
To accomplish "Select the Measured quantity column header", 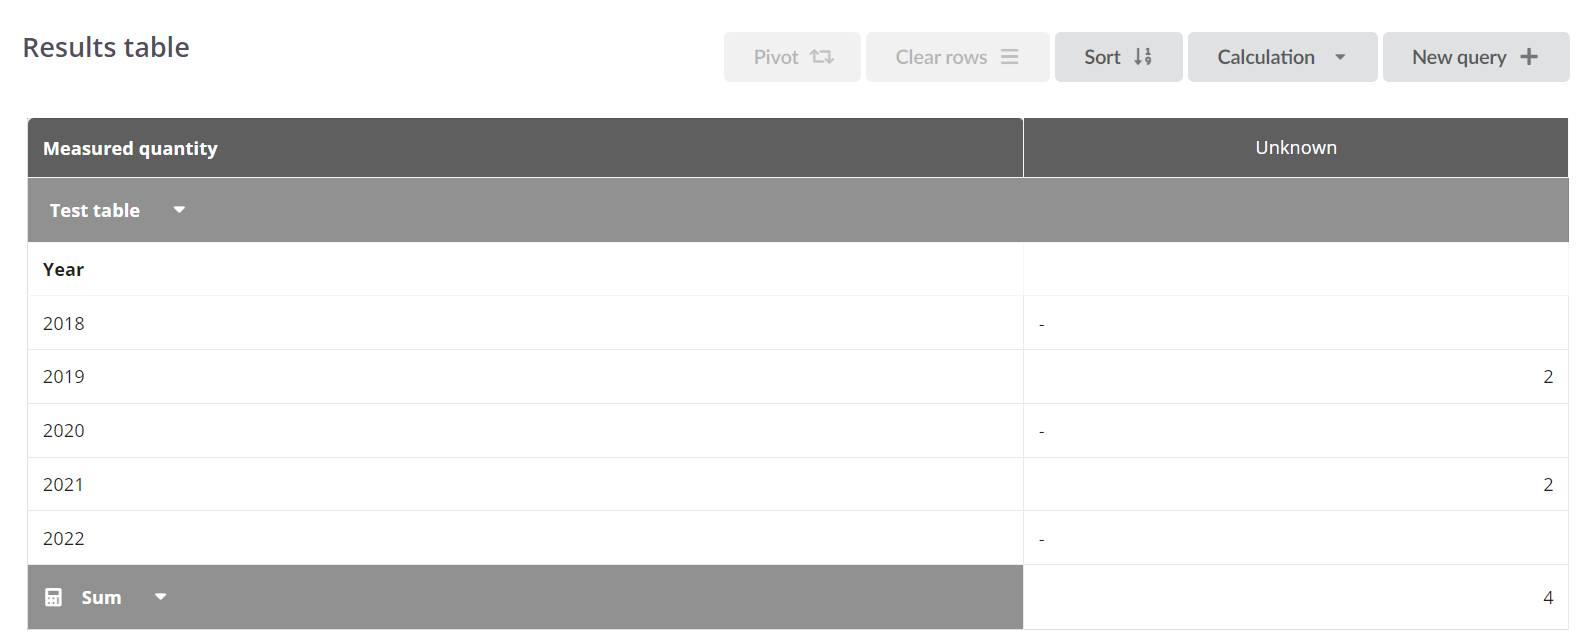I will (525, 148).
